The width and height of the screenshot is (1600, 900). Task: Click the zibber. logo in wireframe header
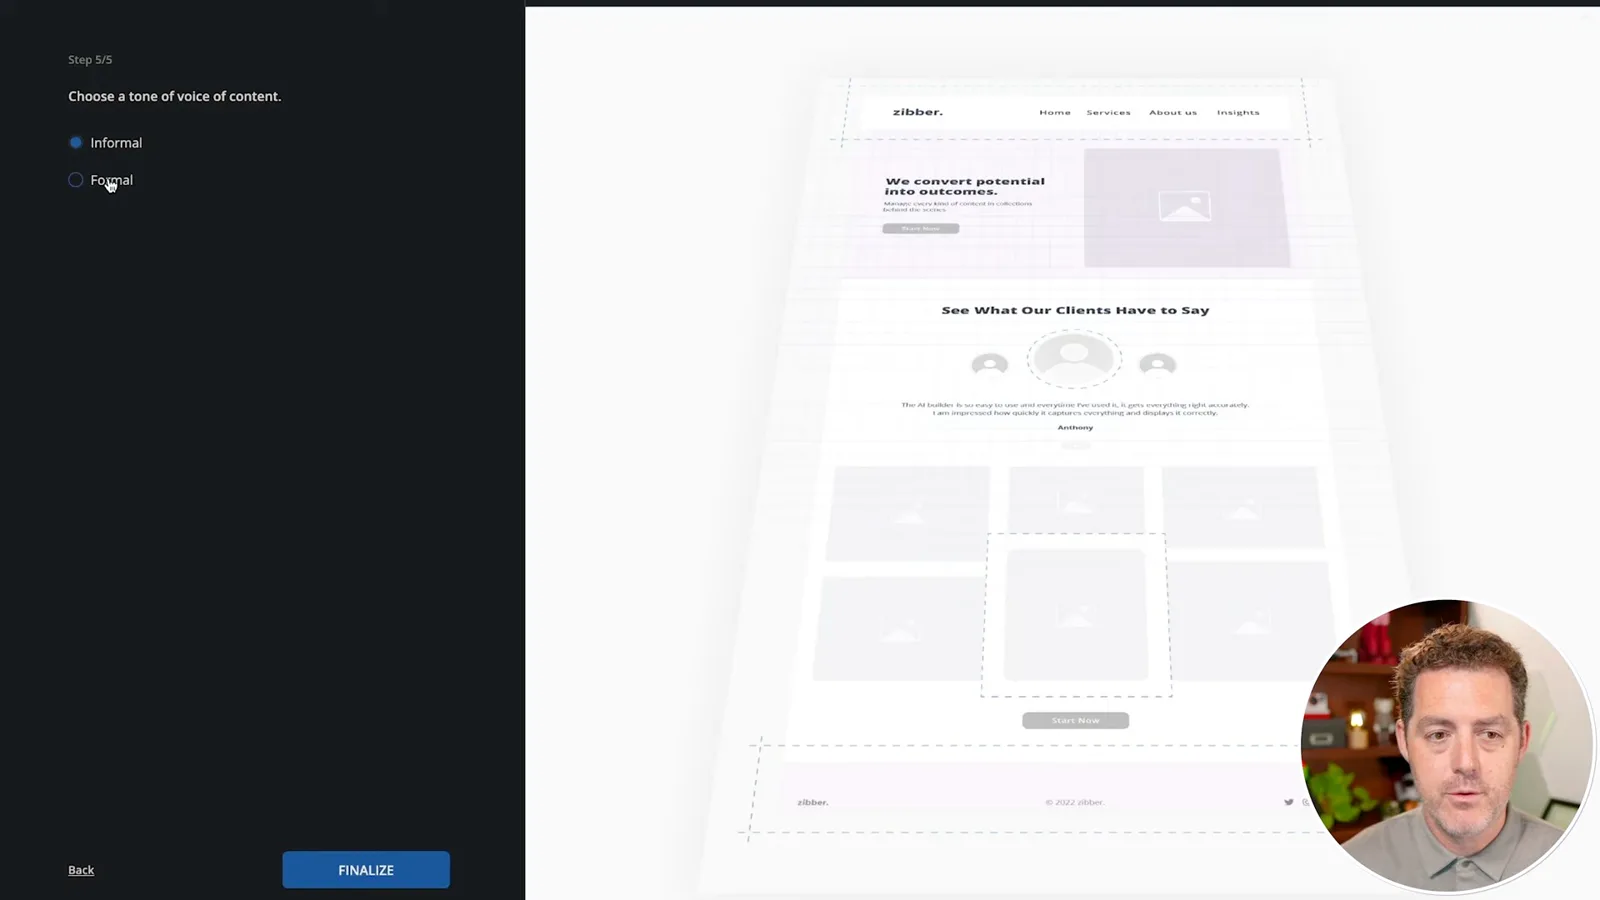918,112
